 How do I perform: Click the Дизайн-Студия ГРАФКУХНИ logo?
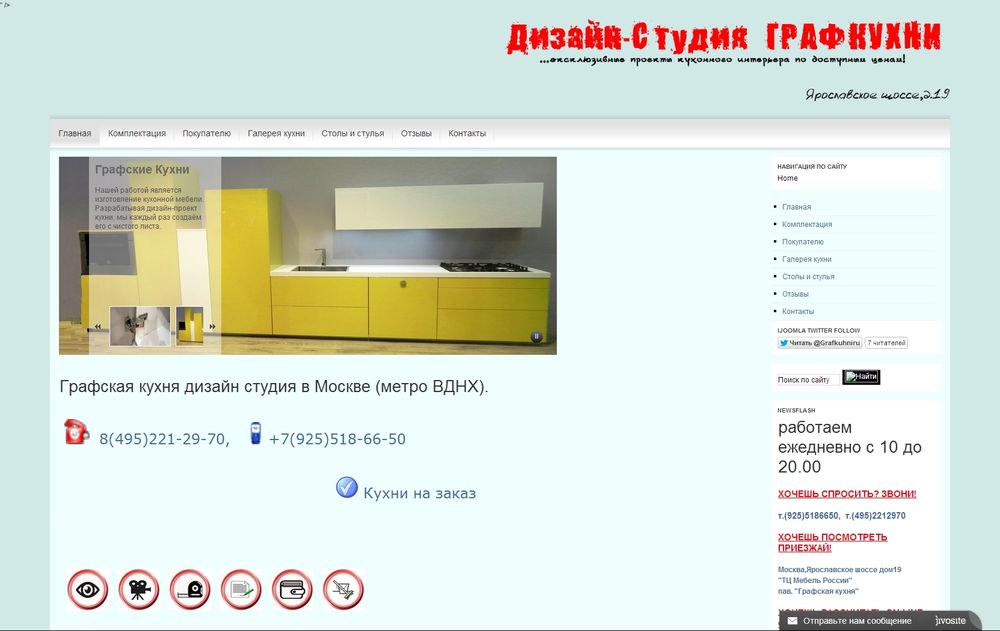724,38
